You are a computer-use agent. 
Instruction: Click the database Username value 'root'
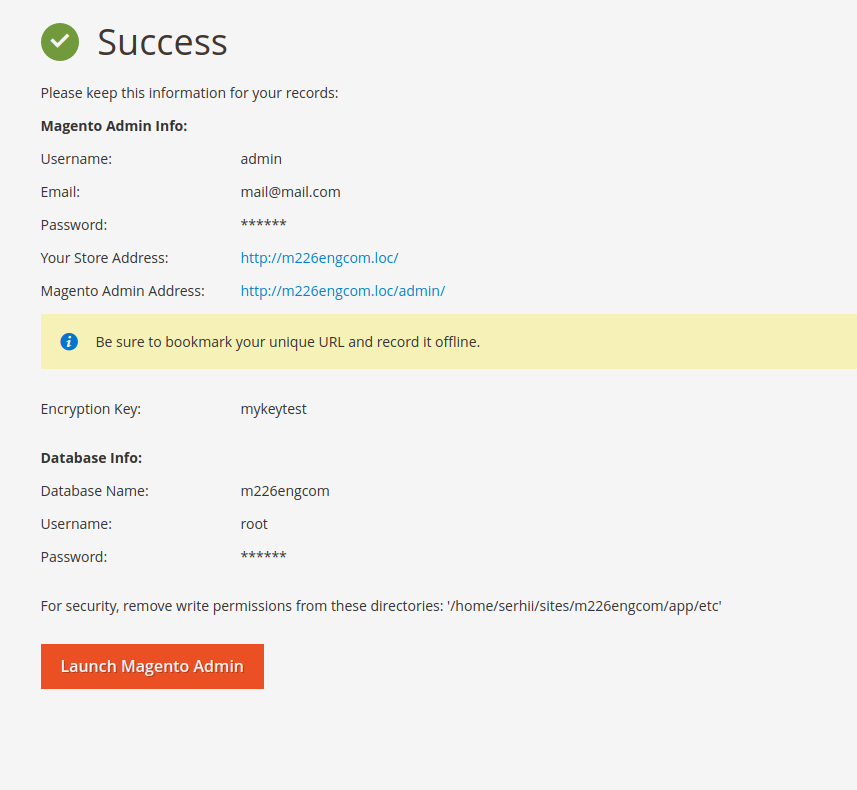tap(254, 523)
